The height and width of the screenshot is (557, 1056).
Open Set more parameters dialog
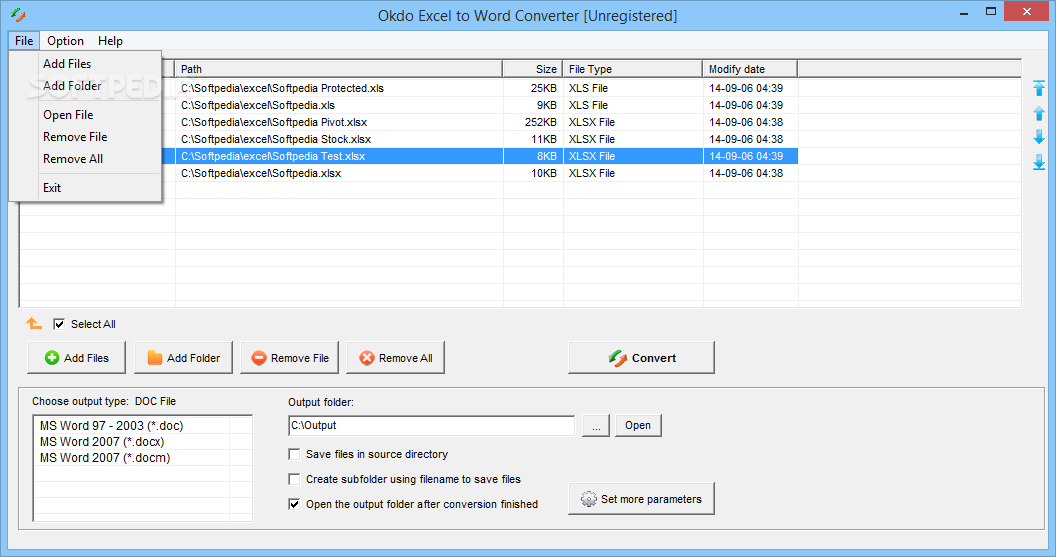641,498
